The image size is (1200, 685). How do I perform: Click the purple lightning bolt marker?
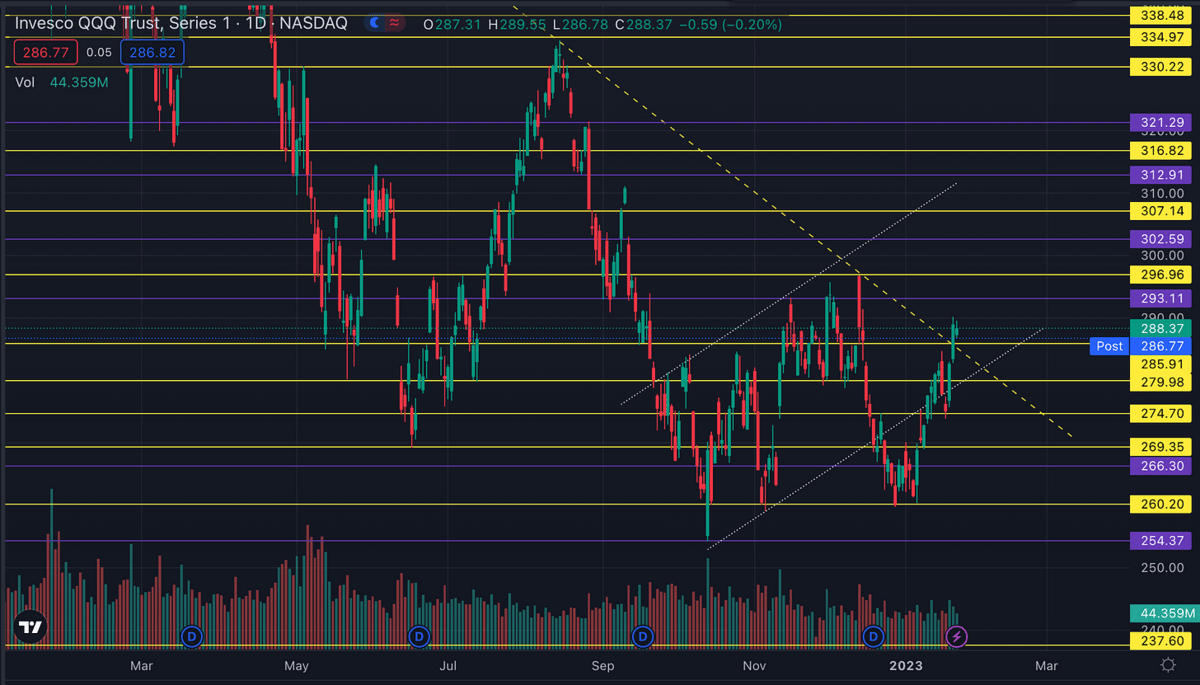coord(958,635)
